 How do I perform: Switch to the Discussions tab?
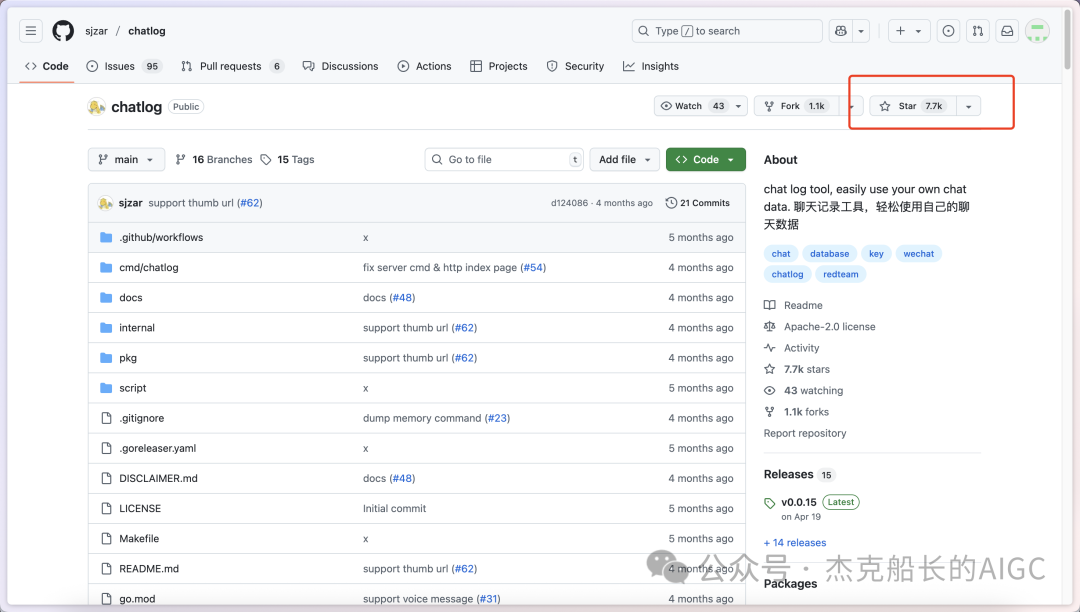tap(340, 66)
